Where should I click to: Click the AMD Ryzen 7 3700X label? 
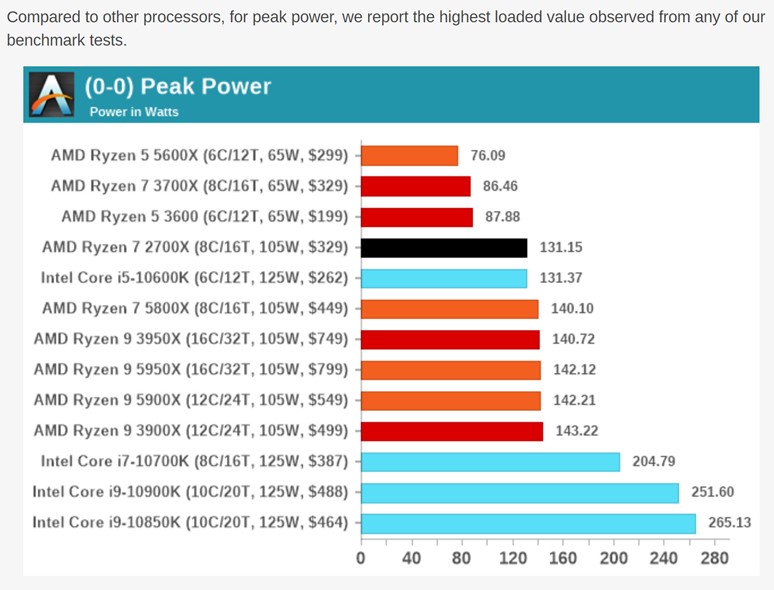coord(199,186)
